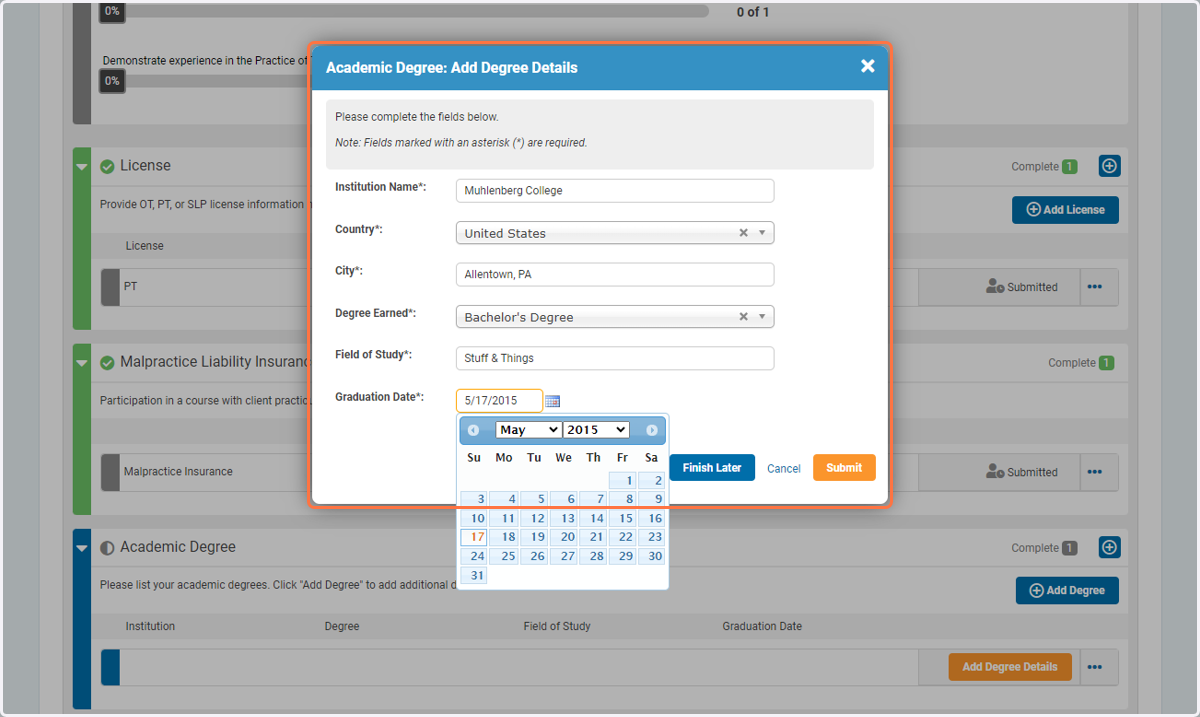The image size is (1200, 717).
Task: Submit the degree details form
Action: (x=844, y=468)
